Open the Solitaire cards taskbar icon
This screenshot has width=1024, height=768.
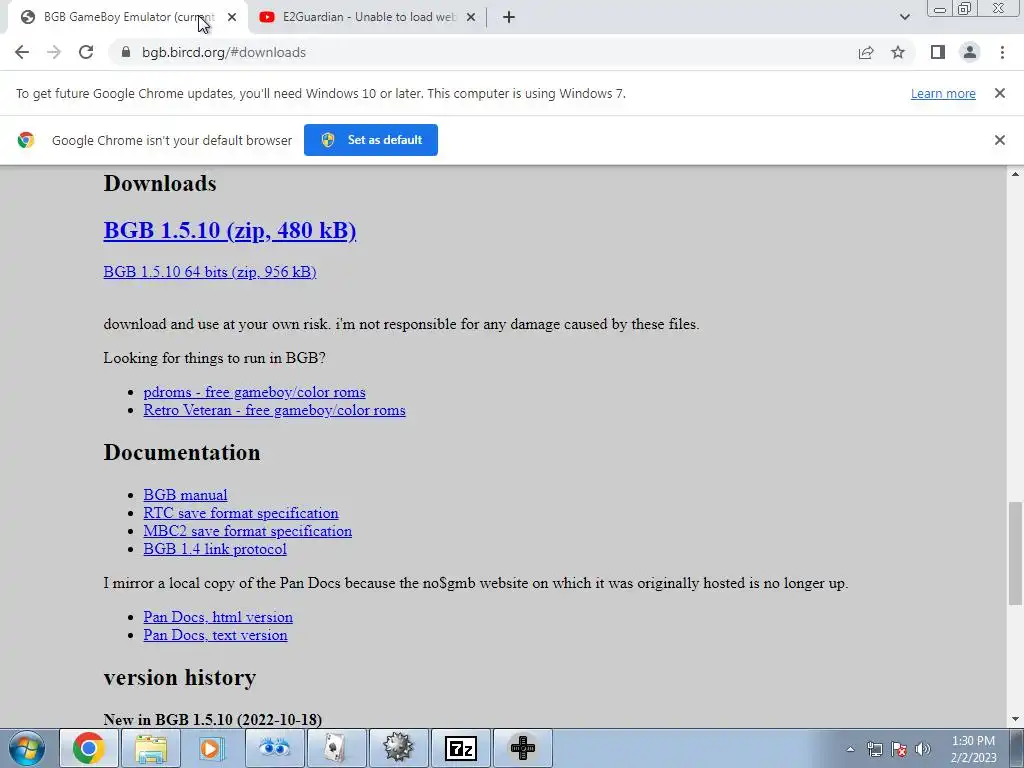point(336,748)
